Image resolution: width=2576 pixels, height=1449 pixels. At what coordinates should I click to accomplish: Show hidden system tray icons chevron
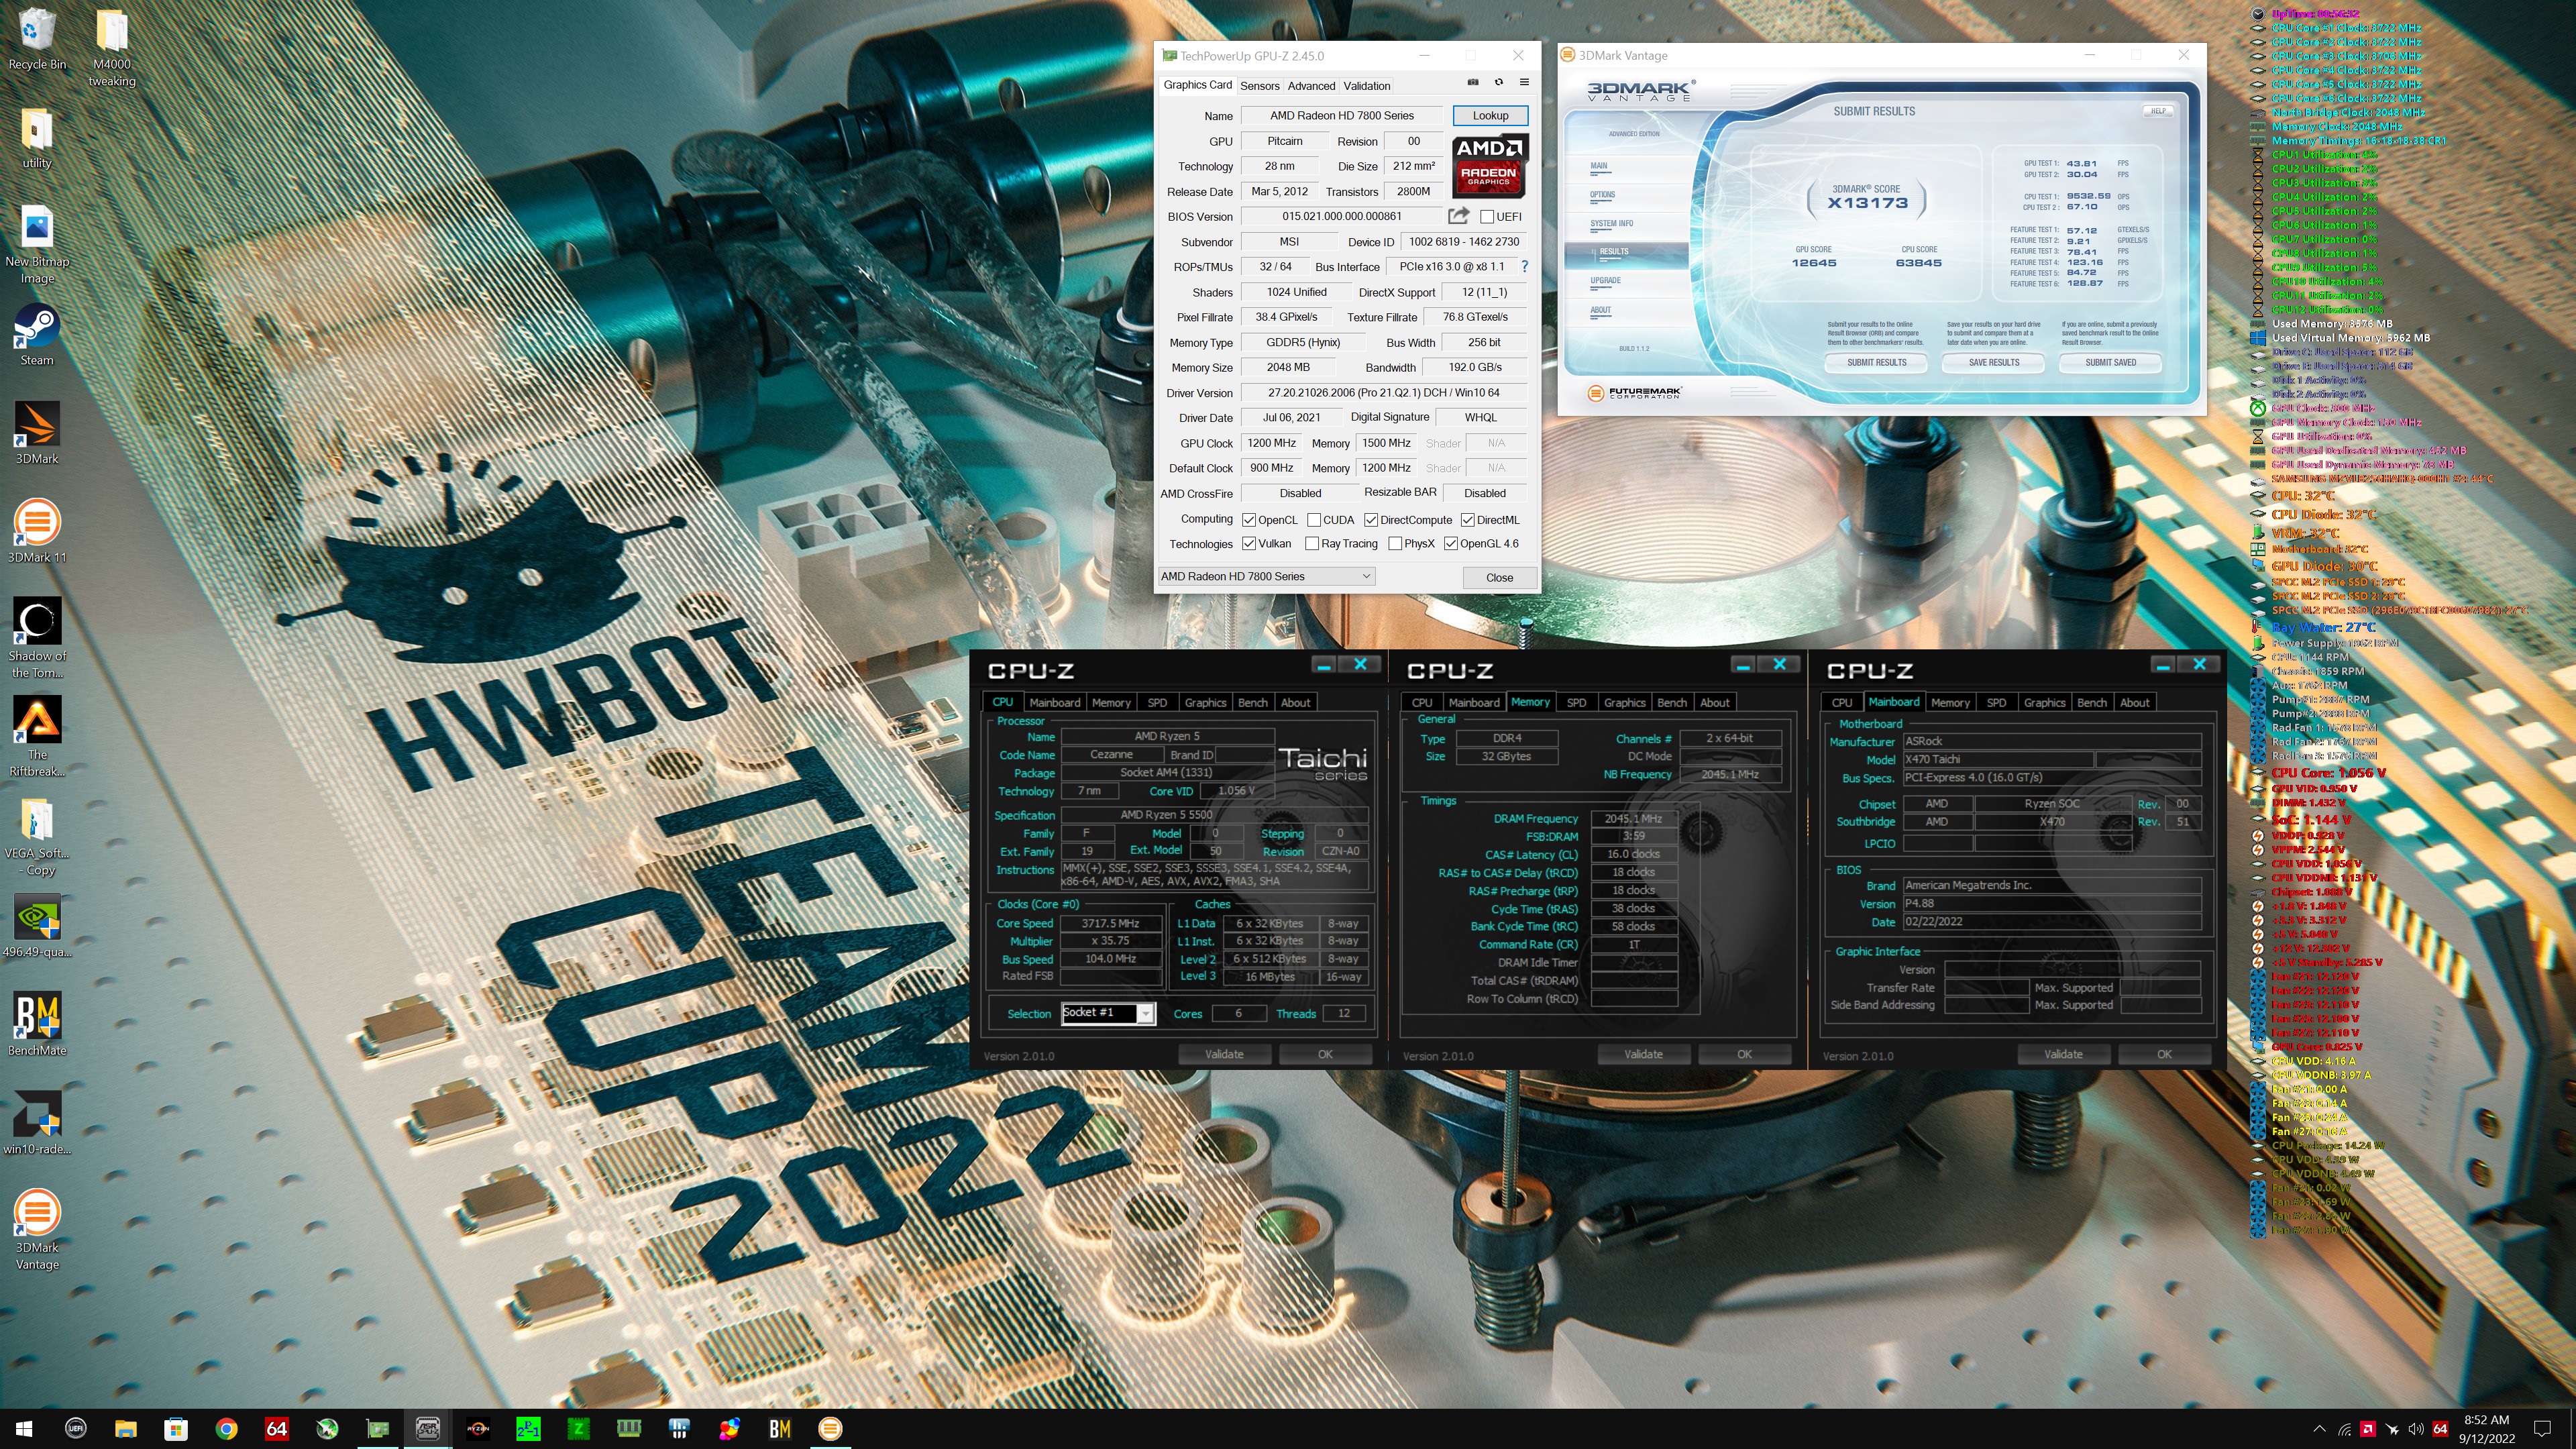click(x=2319, y=1428)
